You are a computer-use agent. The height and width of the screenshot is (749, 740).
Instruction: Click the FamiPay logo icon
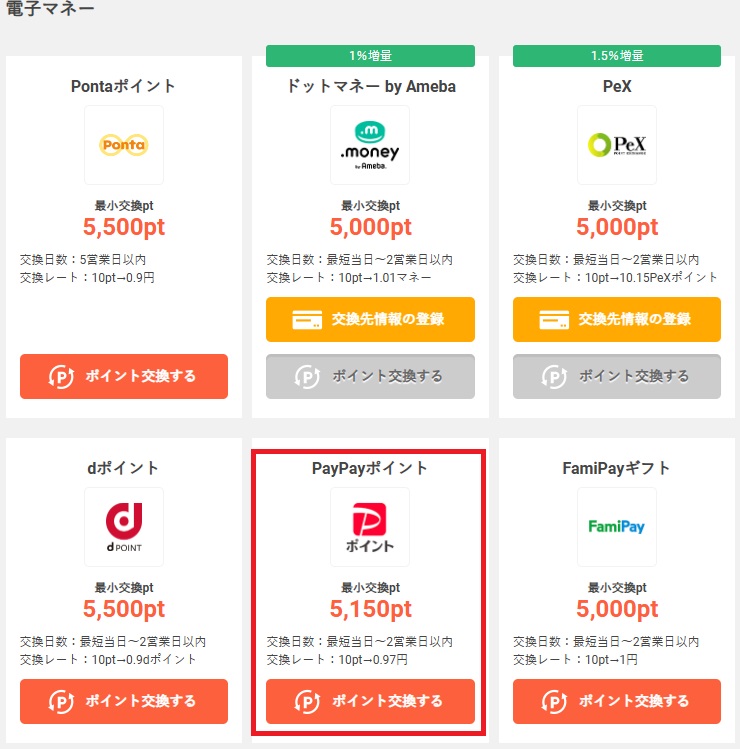tap(617, 527)
